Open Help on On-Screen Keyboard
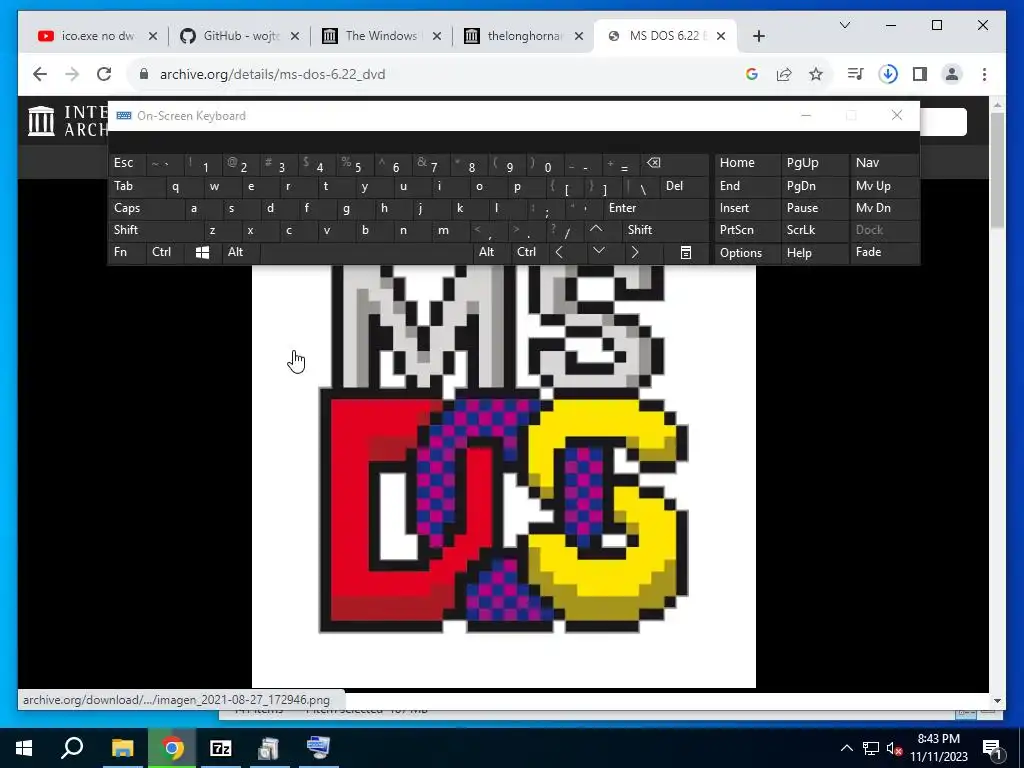 (x=814, y=252)
